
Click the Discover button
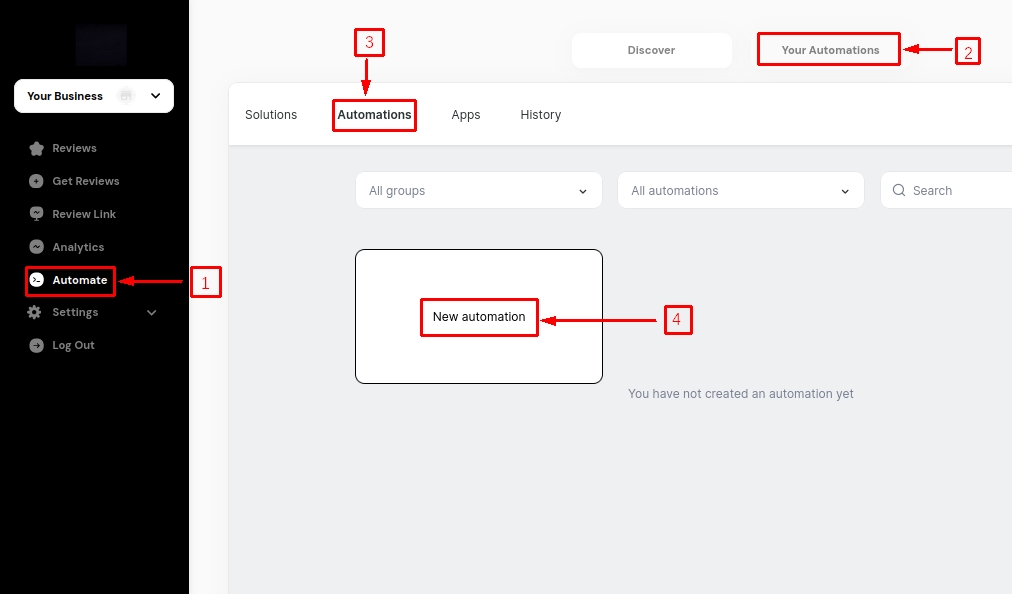[651, 50]
